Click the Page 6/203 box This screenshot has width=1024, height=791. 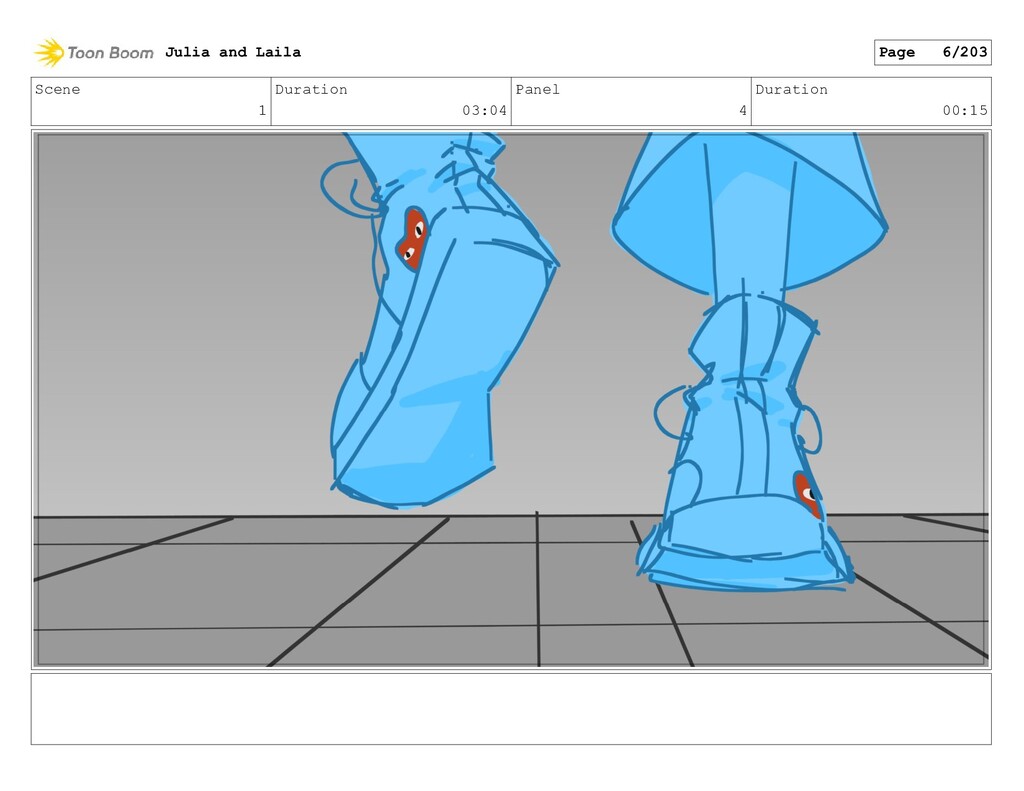click(932, 52)
